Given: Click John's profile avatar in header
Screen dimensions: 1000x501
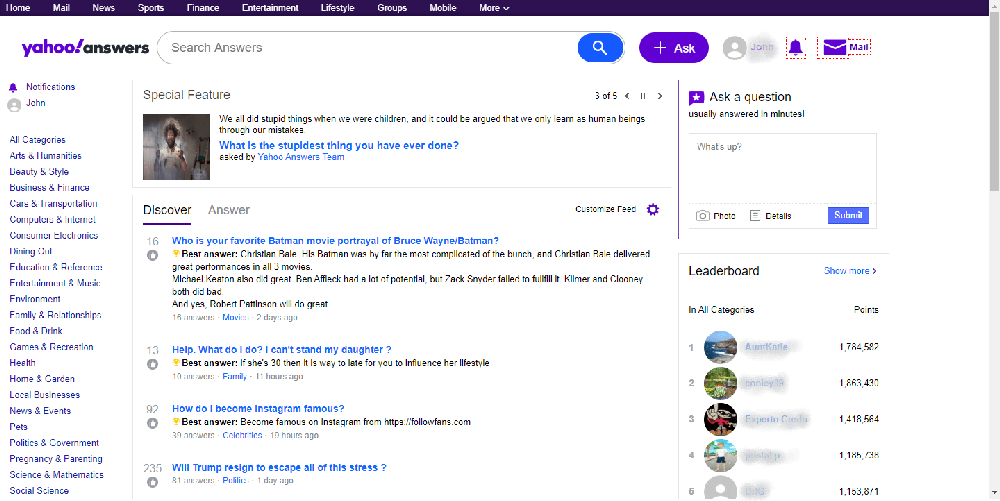Looking at the screenshot, I should tap(735, 47).
